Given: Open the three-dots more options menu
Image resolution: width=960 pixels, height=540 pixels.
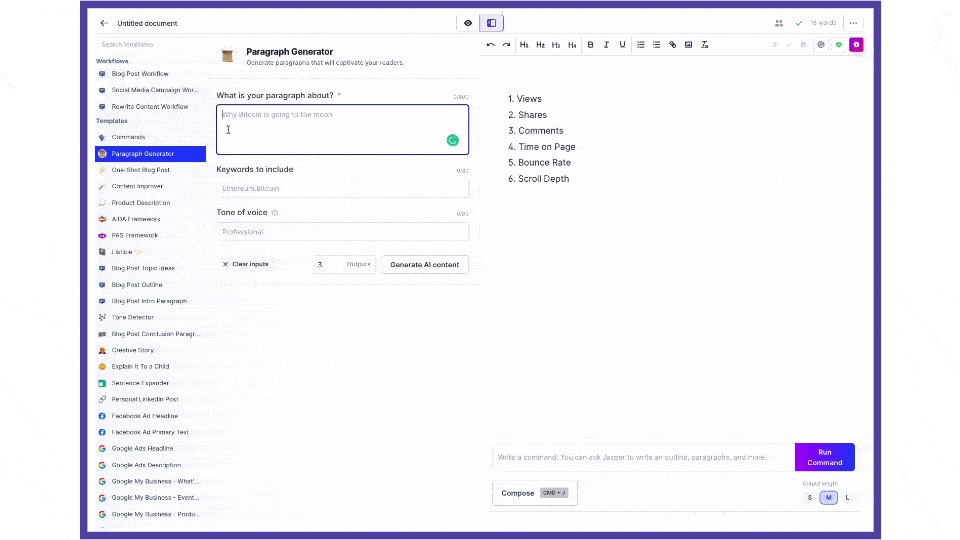Looking at the screenshot, I should click(x=853, y=23).
